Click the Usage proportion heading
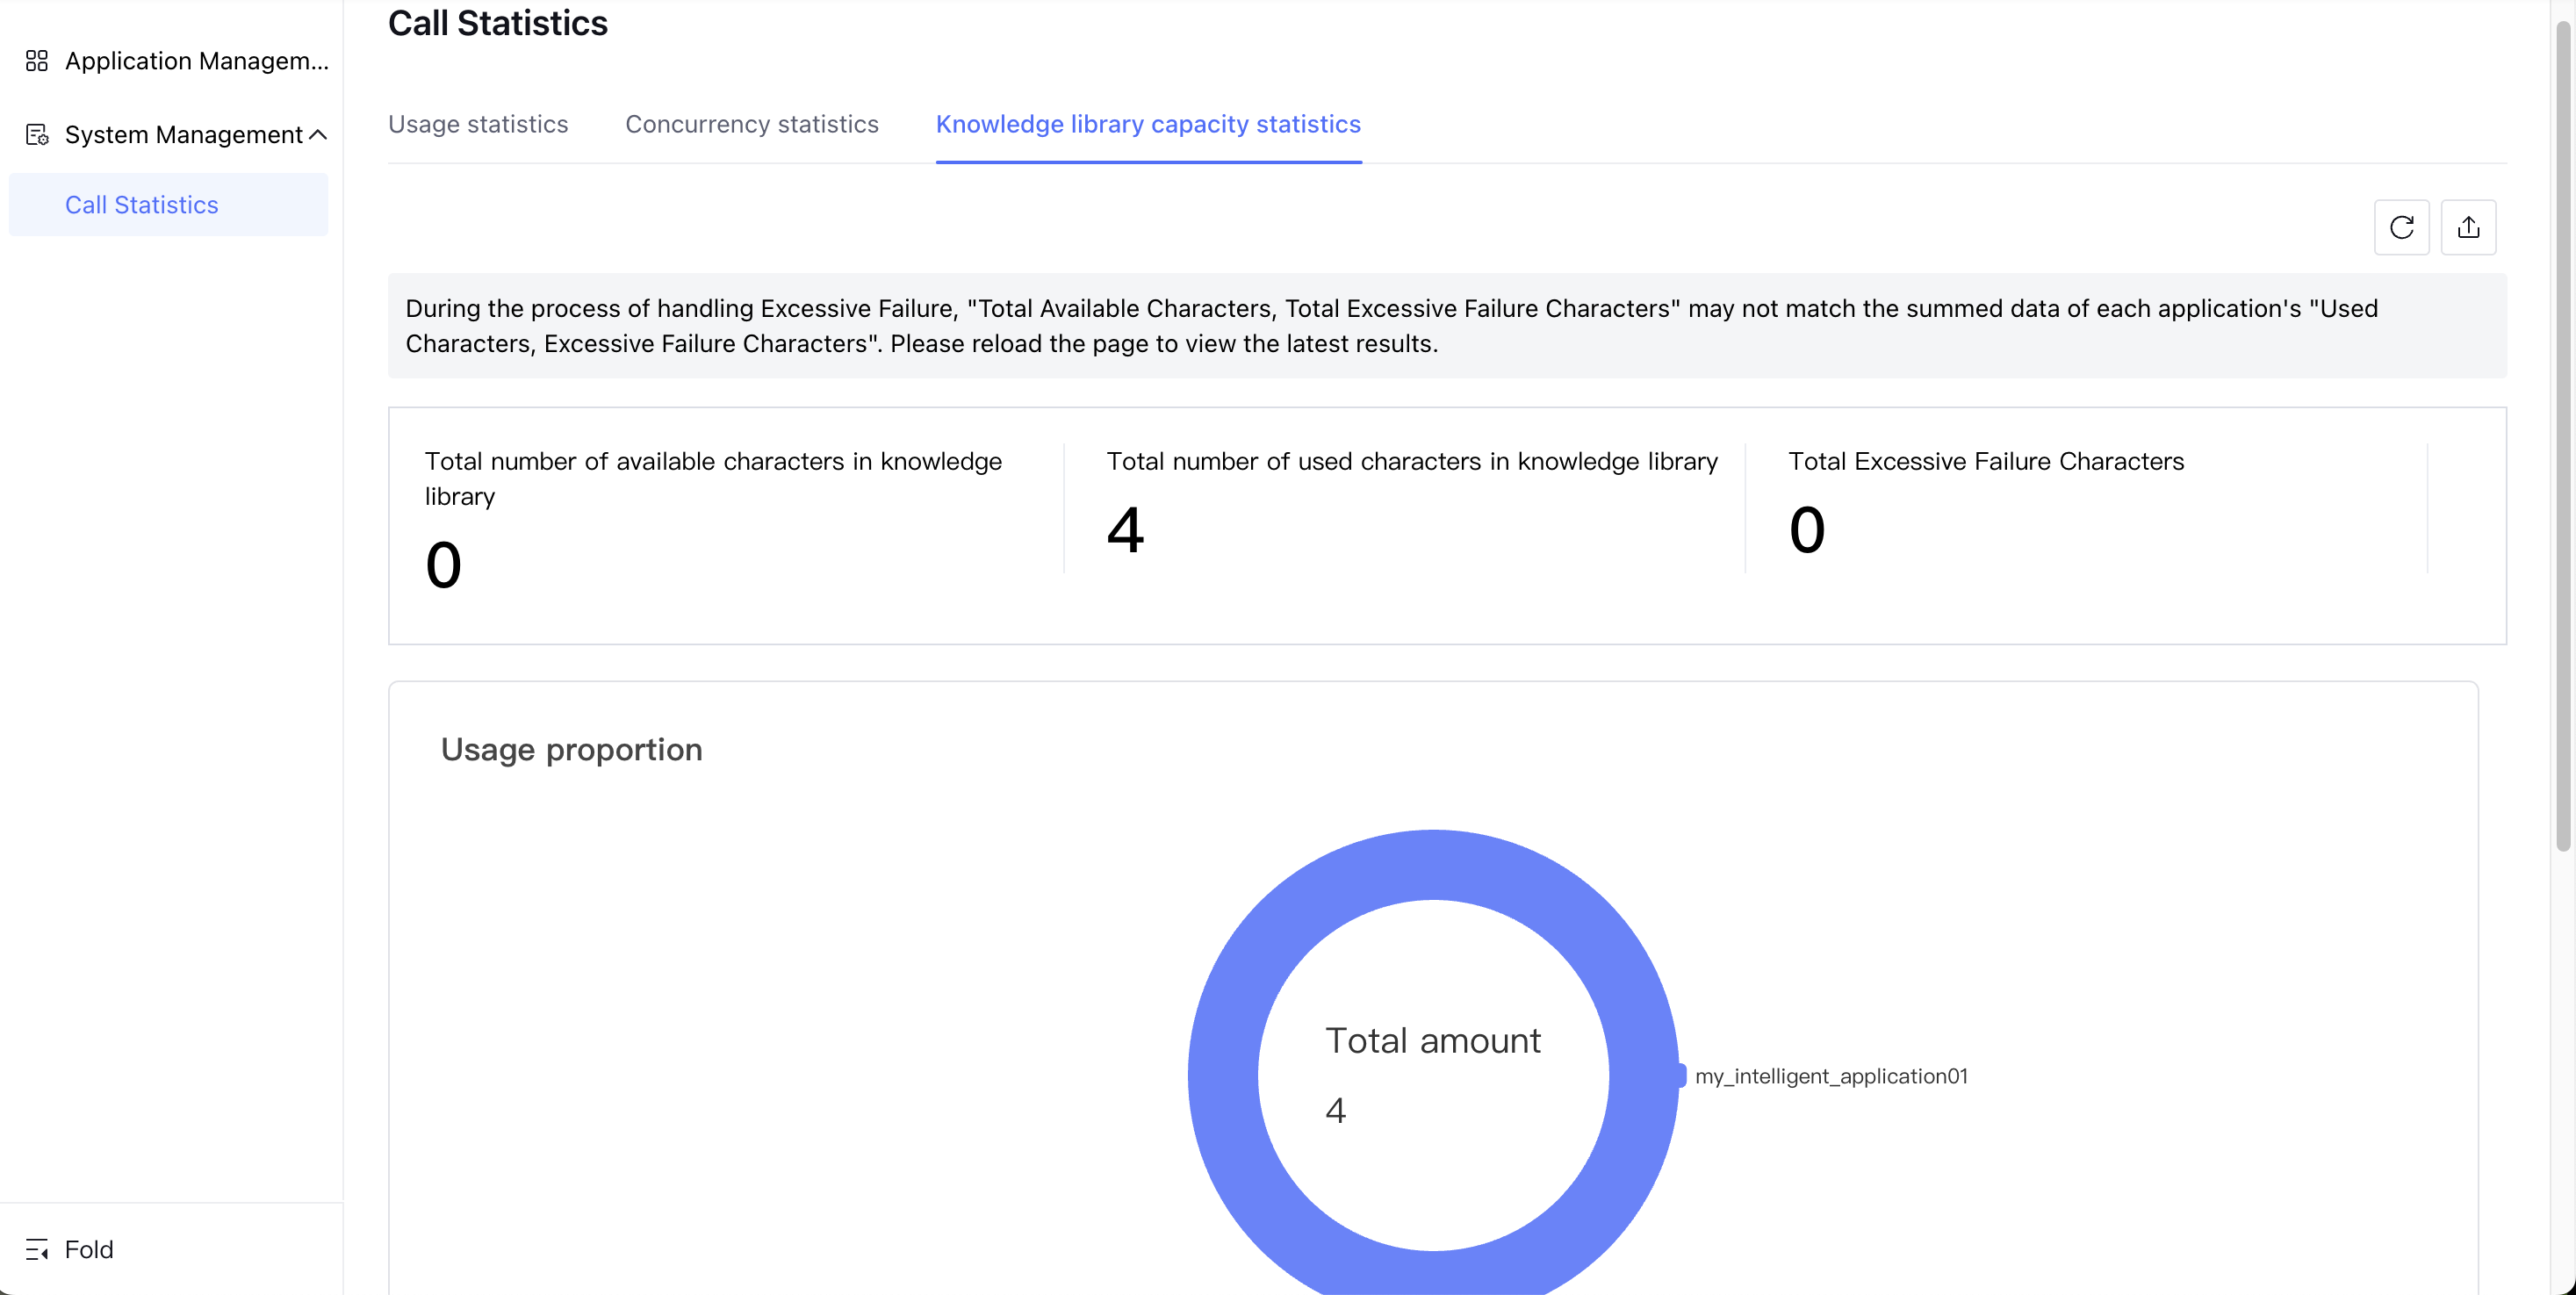The width and height of the screenshot is (2576, 1295). click(571, 749)
